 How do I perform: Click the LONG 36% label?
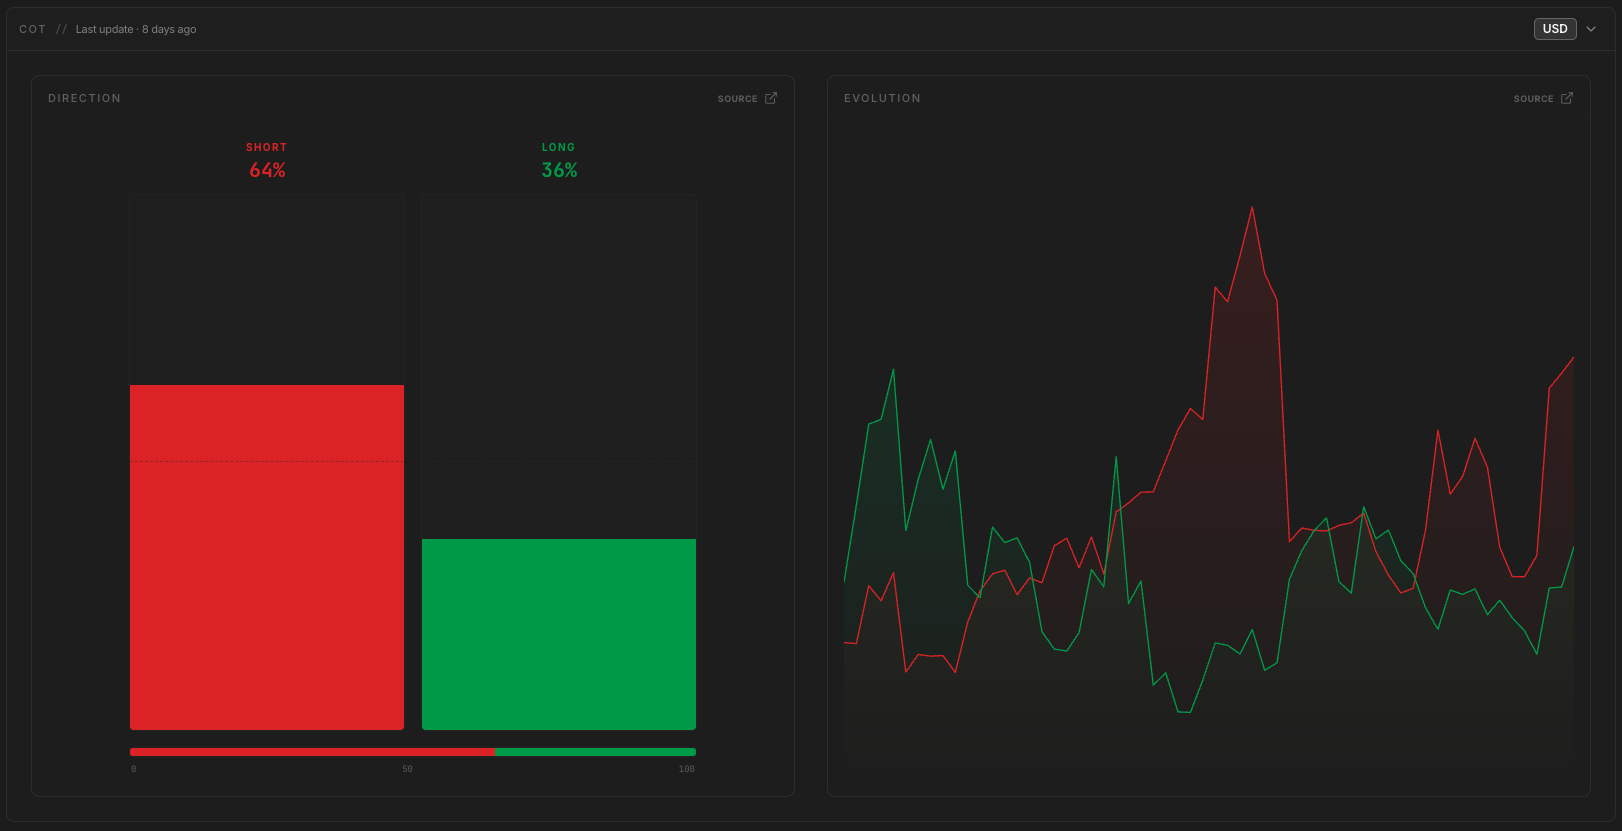tap(559, 160)
